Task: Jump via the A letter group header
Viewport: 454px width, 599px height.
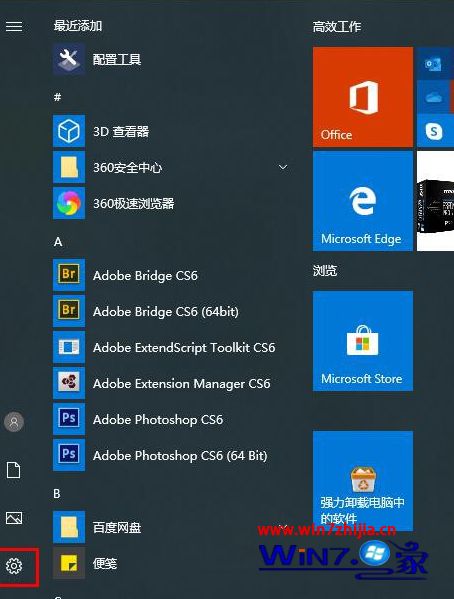Action: click(58, 242)
